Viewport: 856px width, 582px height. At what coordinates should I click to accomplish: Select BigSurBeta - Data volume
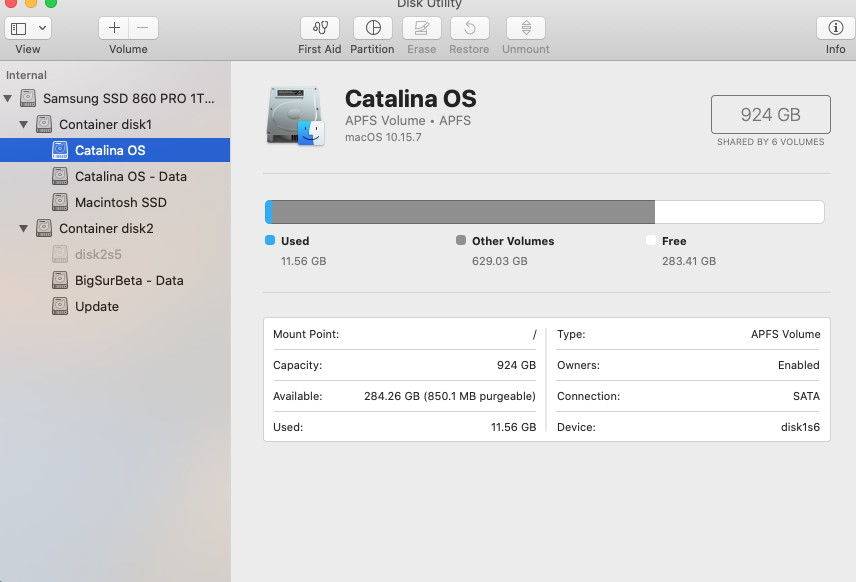(115, 281)
